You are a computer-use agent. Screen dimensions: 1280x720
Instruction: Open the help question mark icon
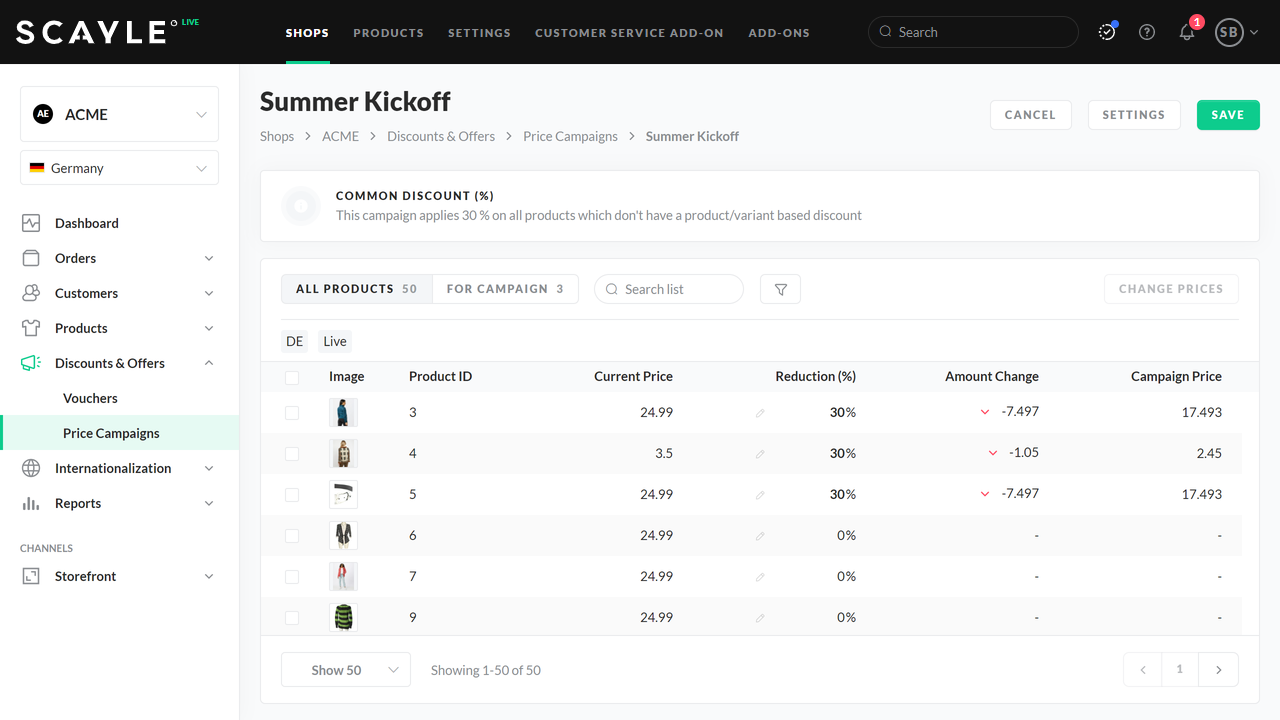coord(1147,32)
